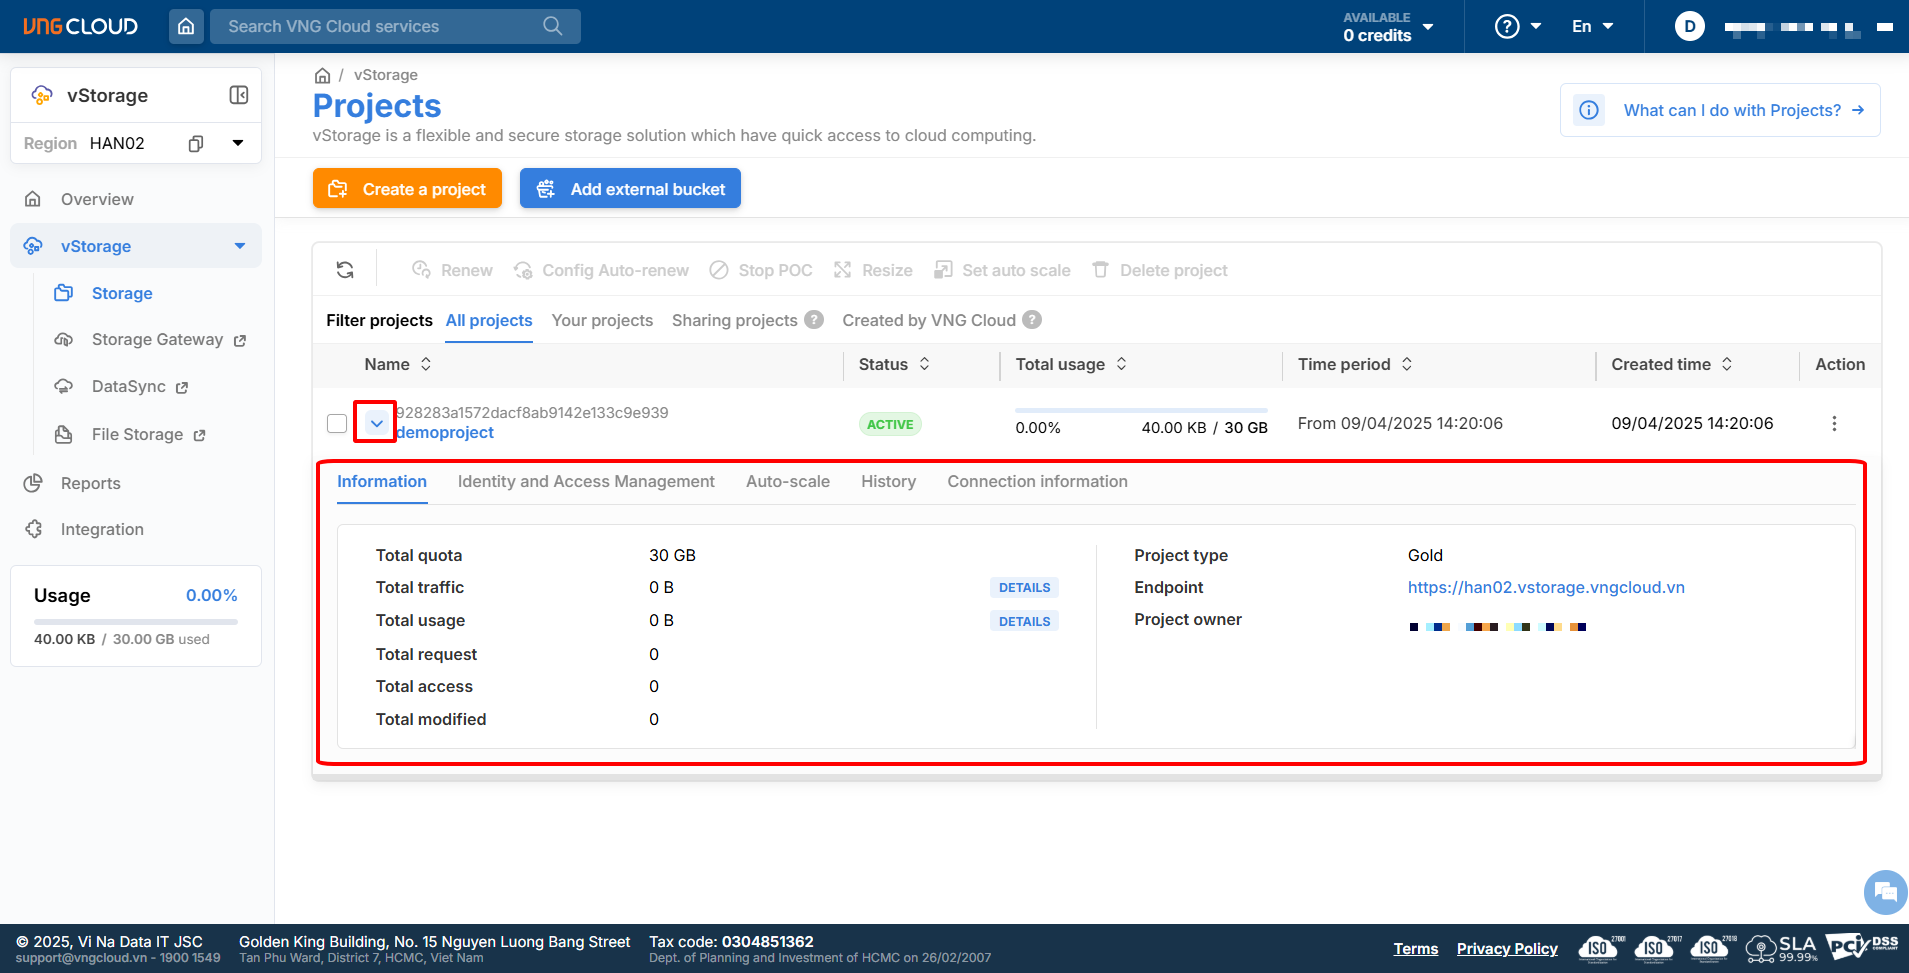This screenshot has height=973, width=1909.
Task: Collapse the demoproject details chevron
Action: (376, 423)
